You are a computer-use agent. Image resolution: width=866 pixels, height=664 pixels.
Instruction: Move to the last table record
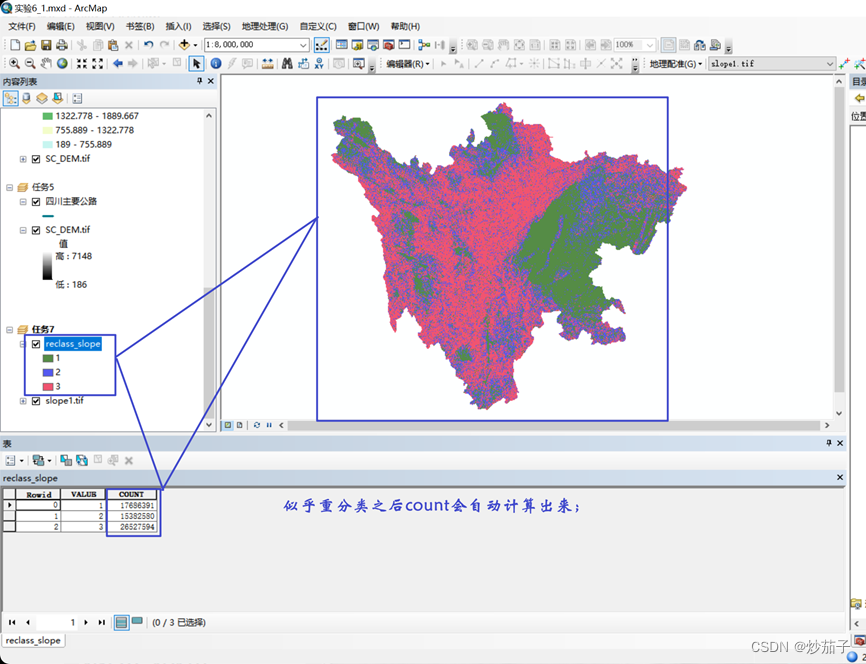click(x=102, y=623)
